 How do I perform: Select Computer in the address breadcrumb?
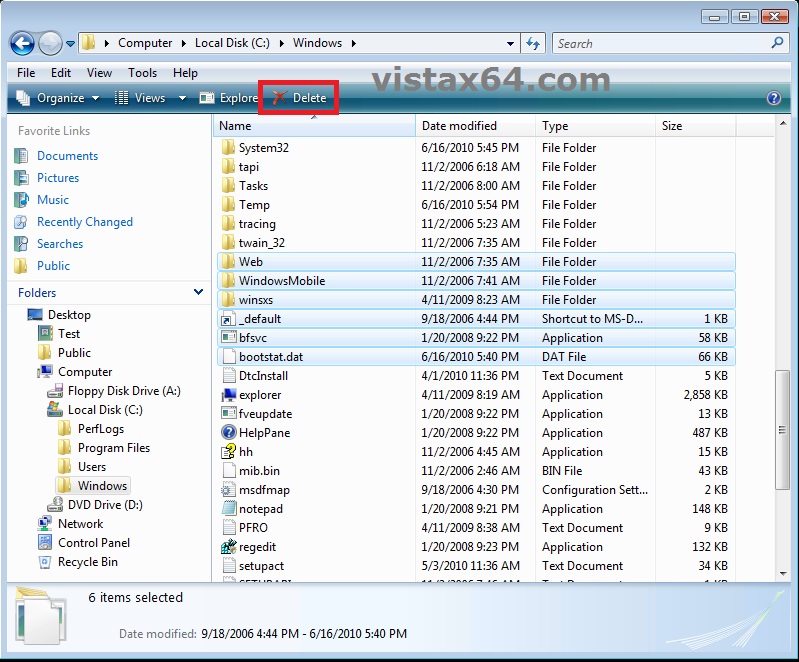(145, 43)
